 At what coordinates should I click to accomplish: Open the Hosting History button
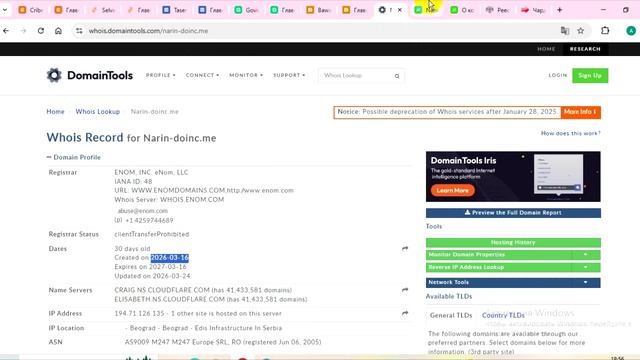(513, 242)
